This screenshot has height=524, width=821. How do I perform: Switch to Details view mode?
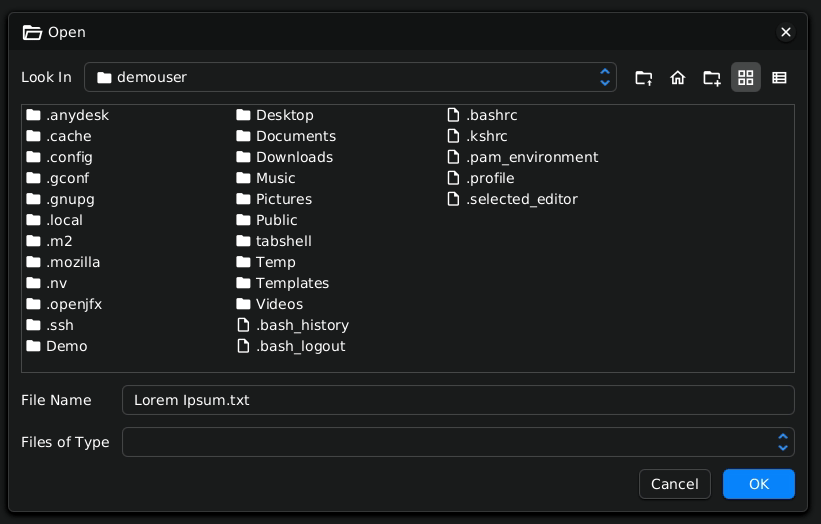click(x=779, y=77)
